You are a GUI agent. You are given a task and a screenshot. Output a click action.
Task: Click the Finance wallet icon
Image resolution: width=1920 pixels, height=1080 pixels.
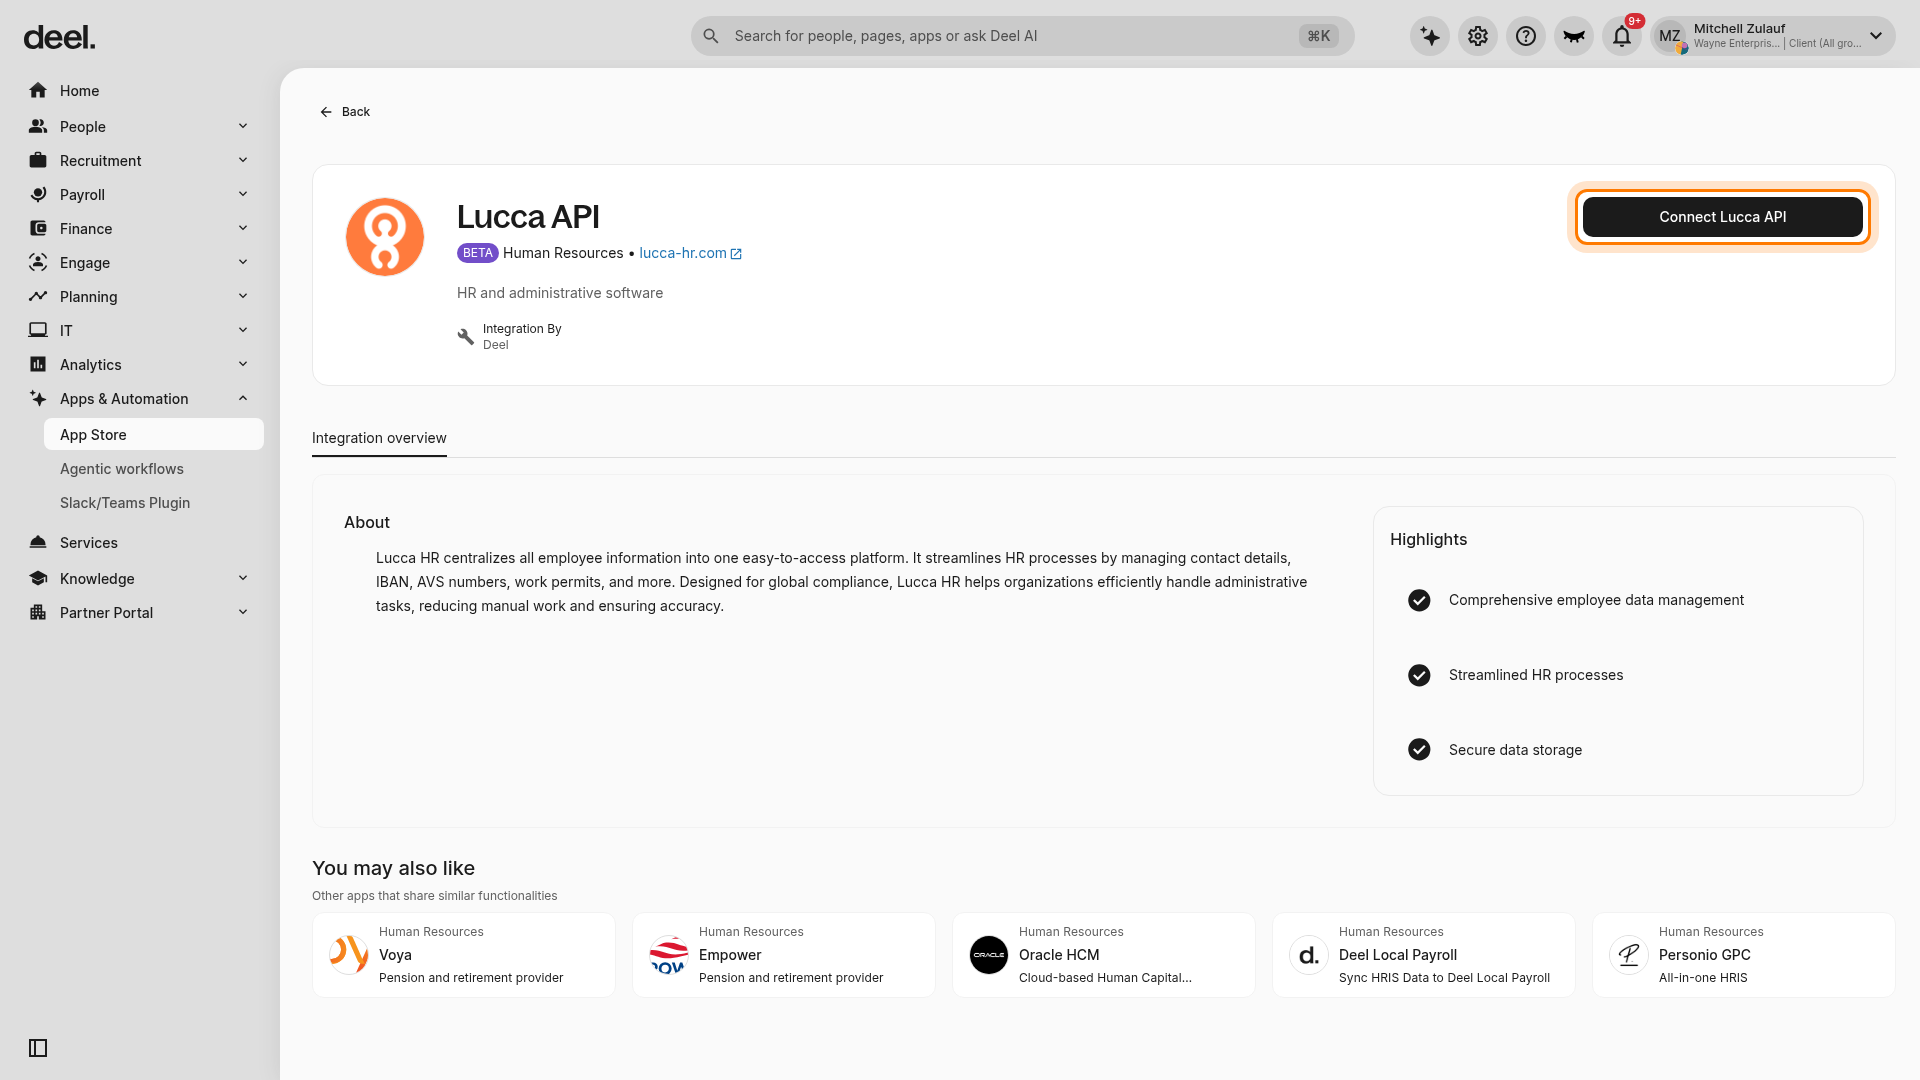(x=38, y=229)
